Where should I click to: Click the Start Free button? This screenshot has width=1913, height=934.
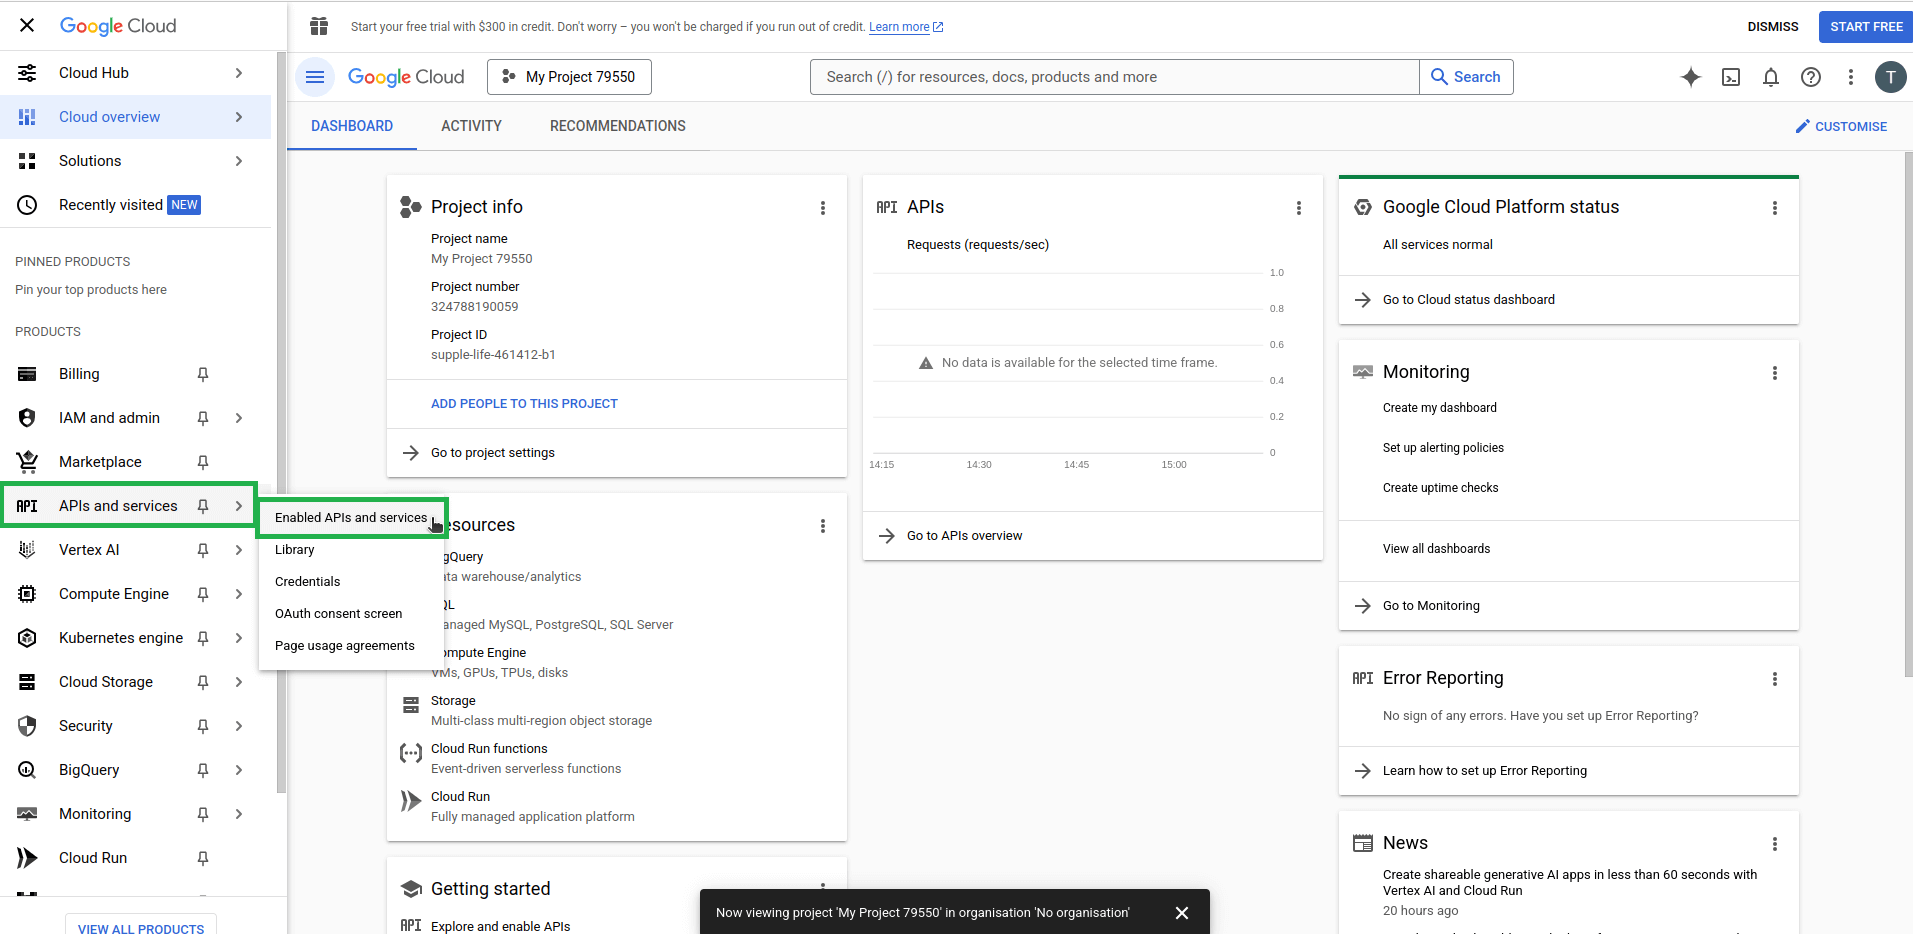point(1865,27)
